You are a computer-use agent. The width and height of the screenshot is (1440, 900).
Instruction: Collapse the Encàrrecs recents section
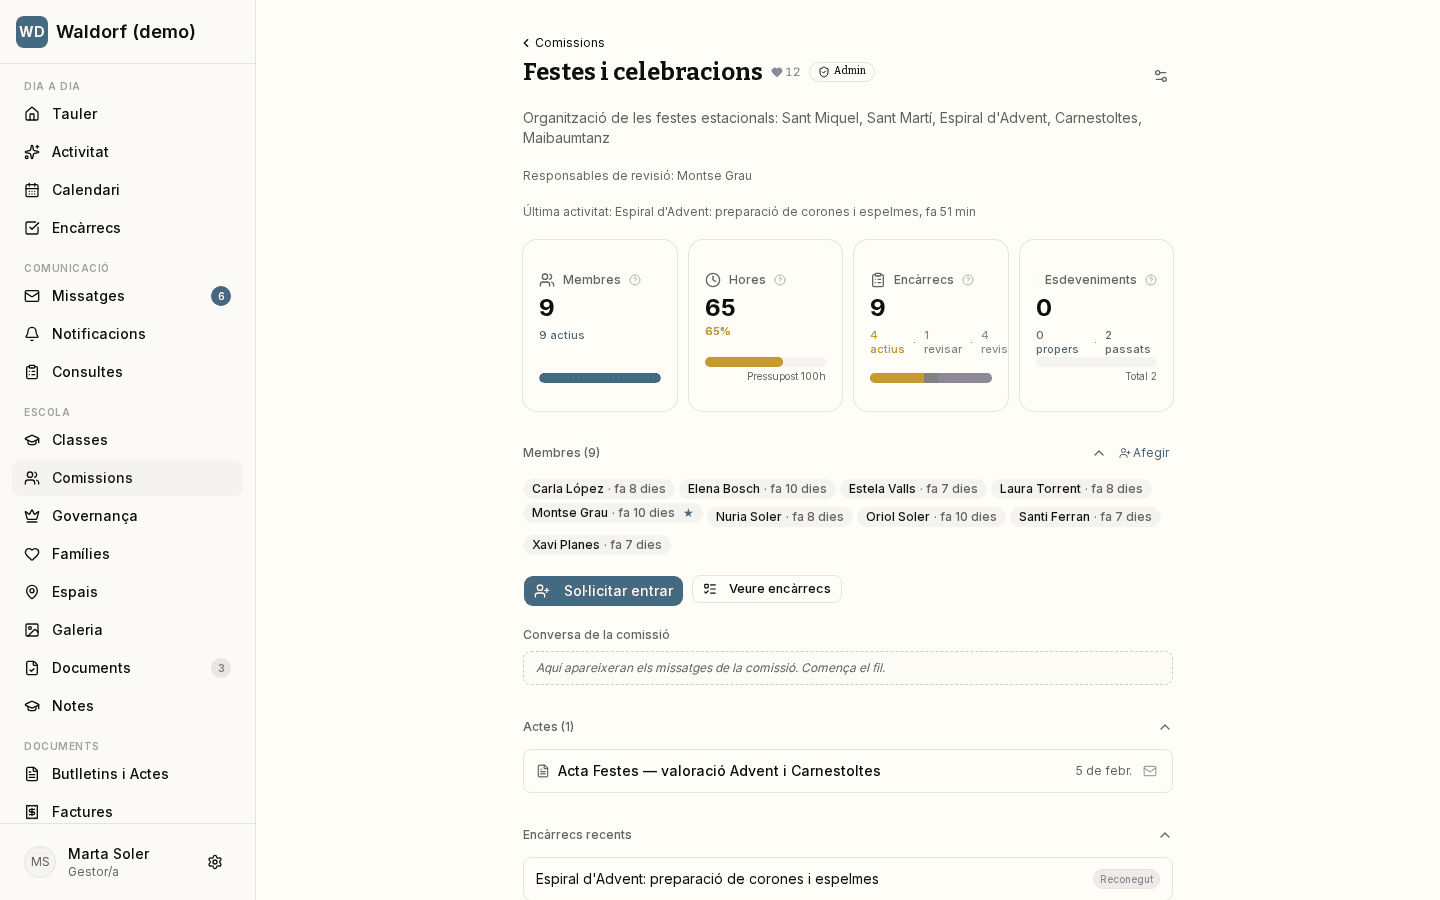(1165, 835)
